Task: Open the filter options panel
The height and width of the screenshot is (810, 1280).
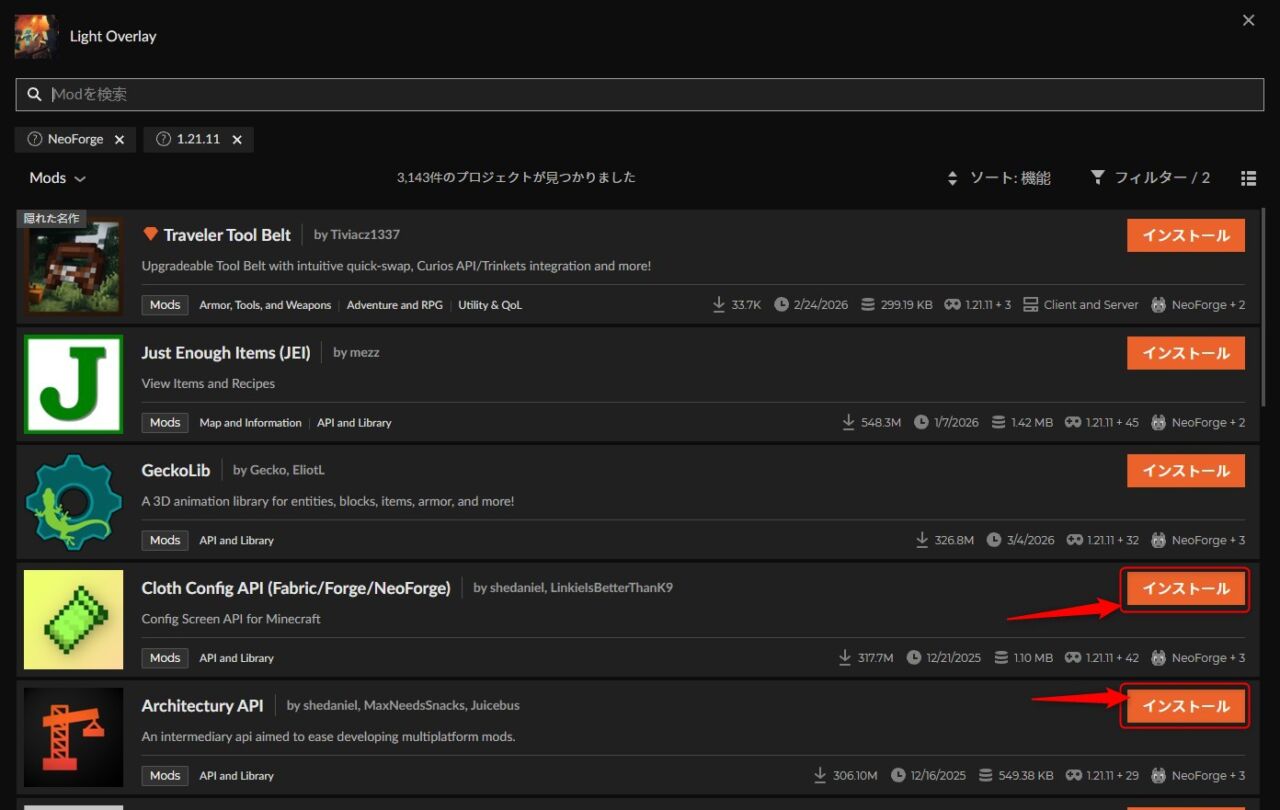Action: pyautogui.click(x=1150, y=178)
